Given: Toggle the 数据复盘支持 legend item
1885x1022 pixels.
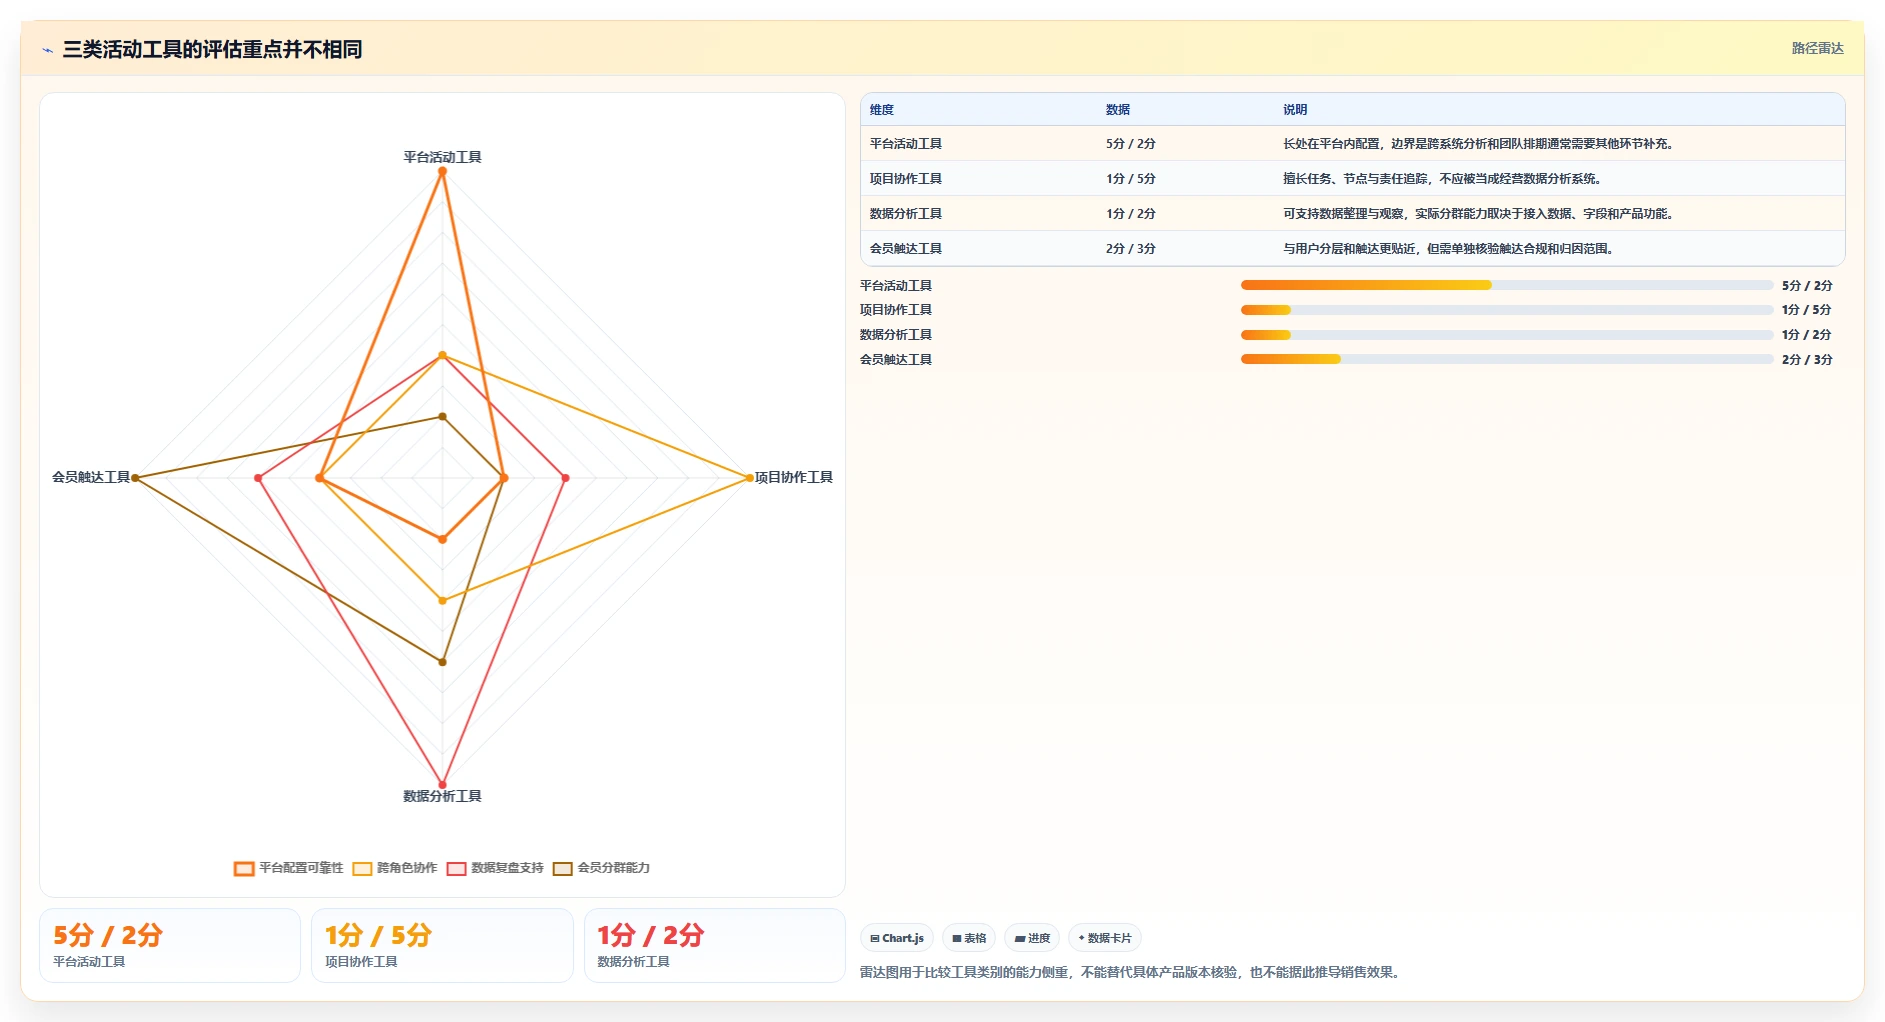Looking at the screenshot, I should click(x=495, y=868).
